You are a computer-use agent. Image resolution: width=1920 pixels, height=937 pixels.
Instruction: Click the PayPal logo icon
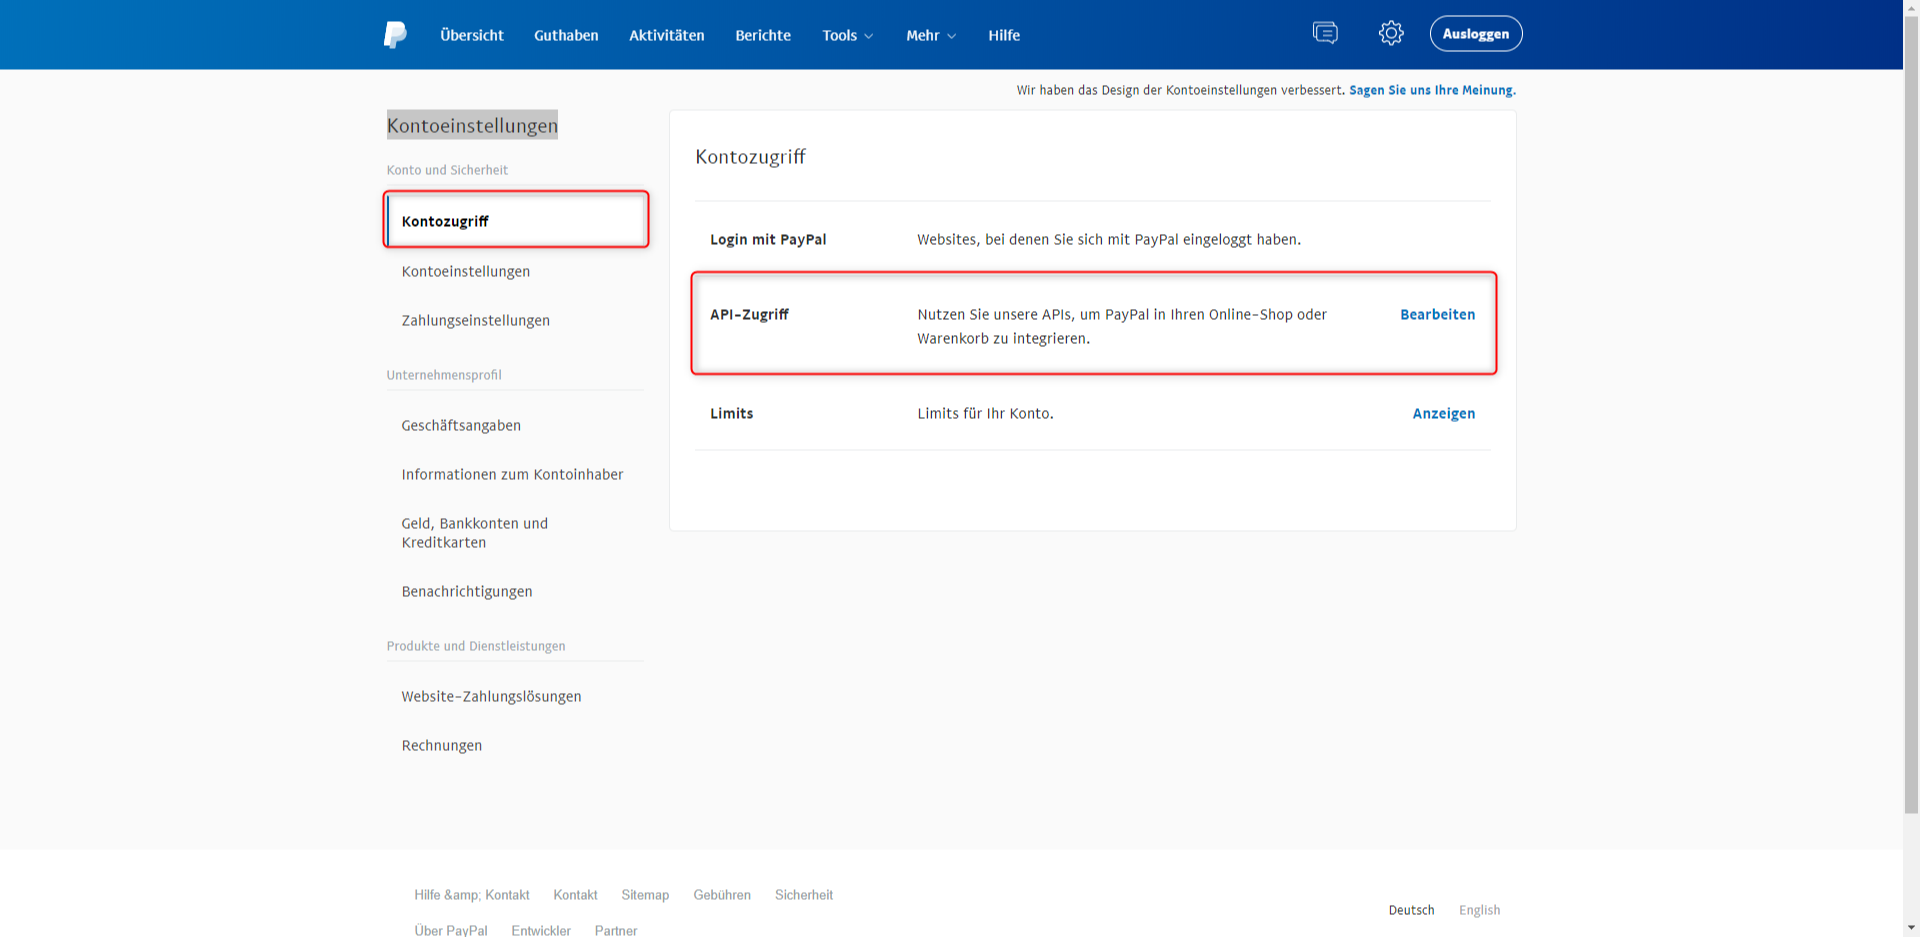(395, 35)
